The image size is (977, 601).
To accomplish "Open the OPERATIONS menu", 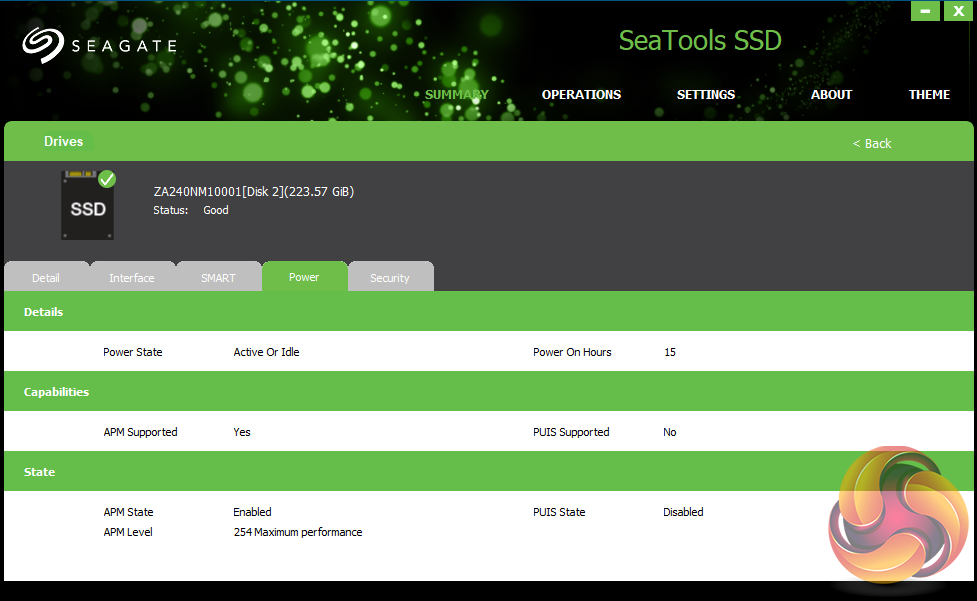I will click(581, 95).
